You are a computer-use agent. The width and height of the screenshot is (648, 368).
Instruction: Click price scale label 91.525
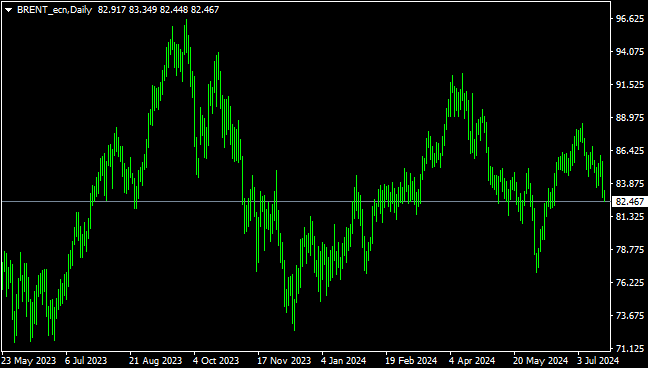[x=630, y=84]
